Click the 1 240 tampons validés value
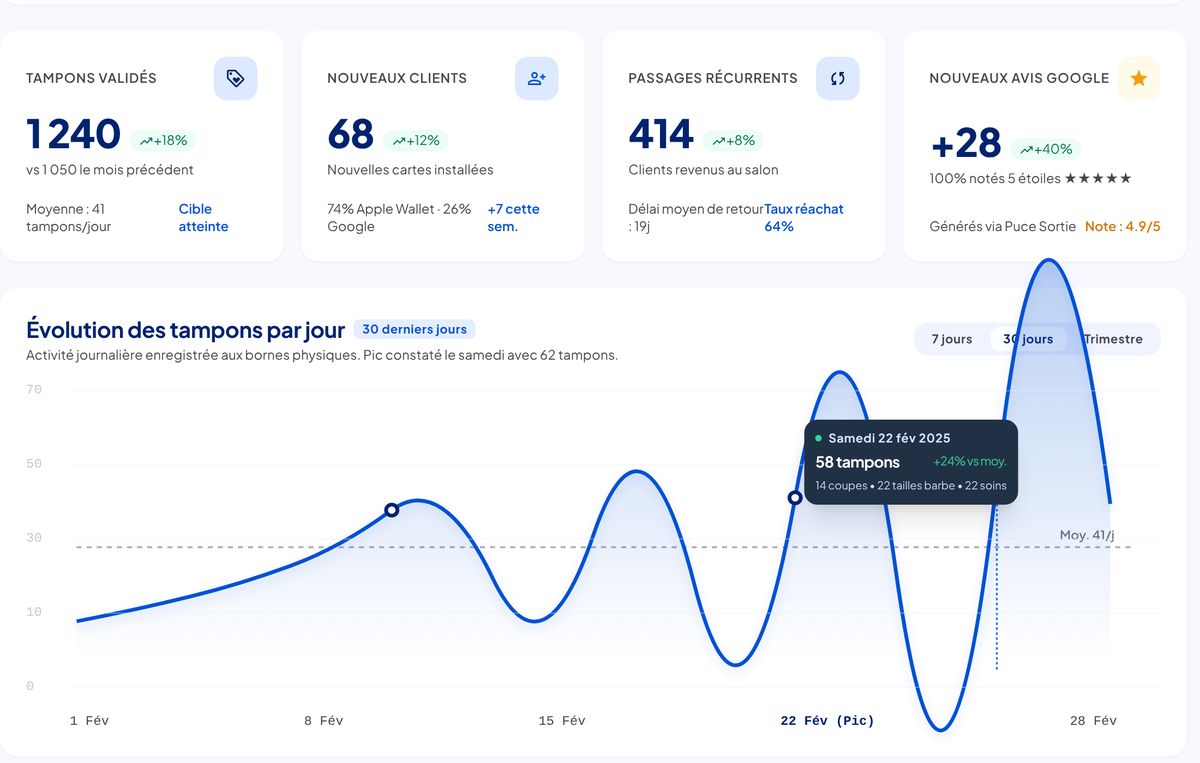Viewport: 1200px width, 763px height. [x=74, y=135]
